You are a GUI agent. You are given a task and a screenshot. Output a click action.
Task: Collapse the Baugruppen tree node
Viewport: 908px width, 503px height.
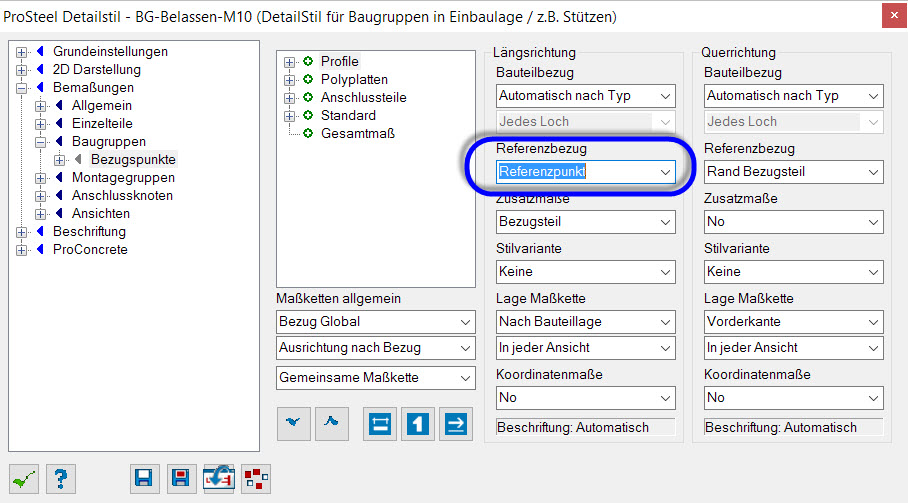41,142
